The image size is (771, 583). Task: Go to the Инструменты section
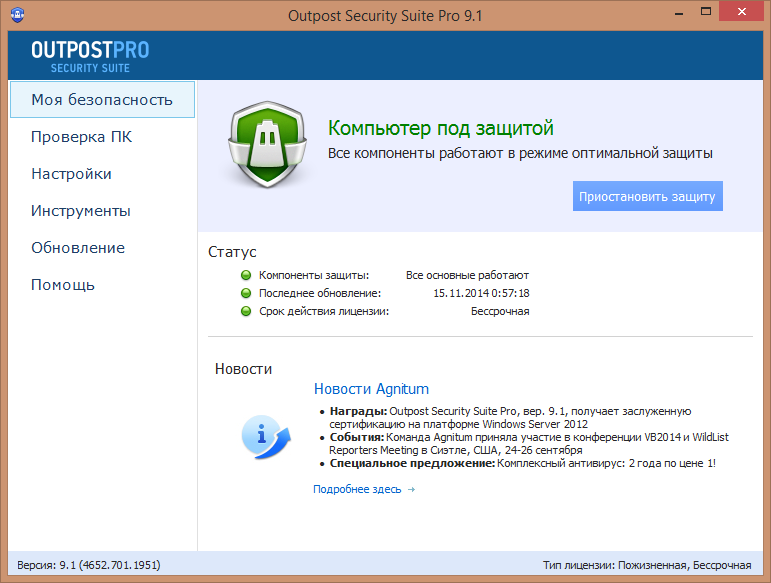[81, 211]
